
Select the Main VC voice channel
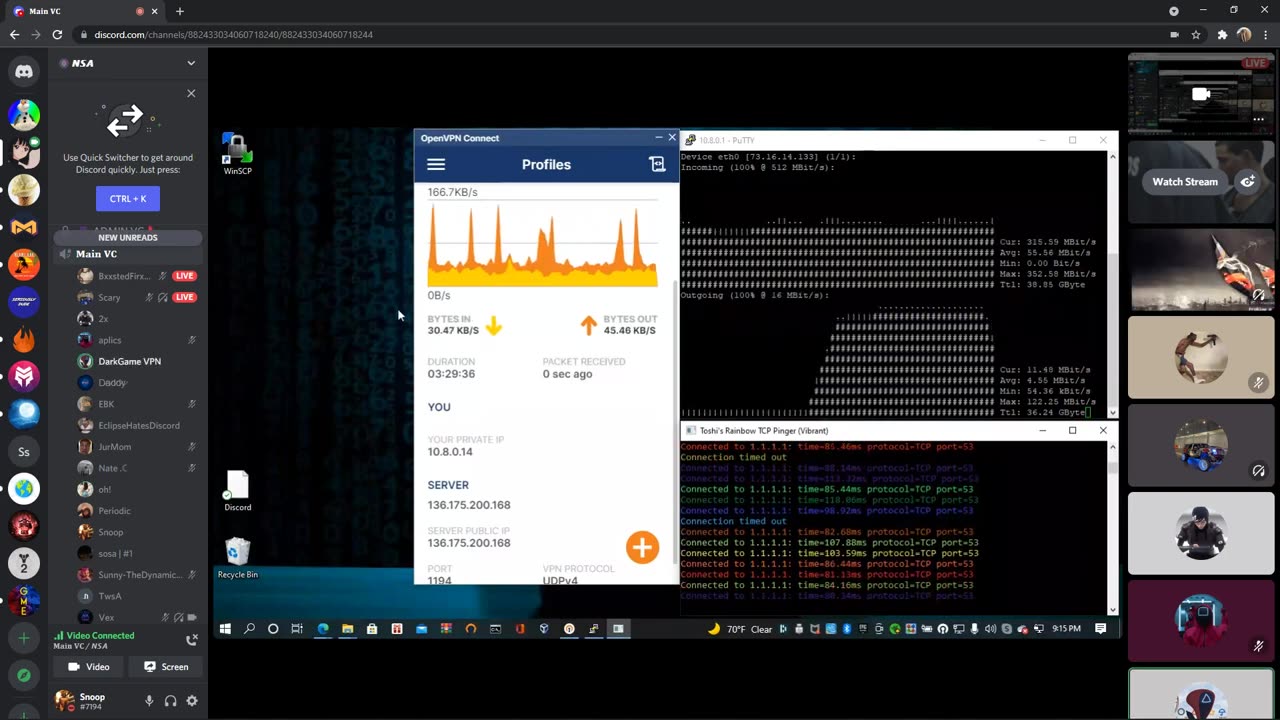(x=128, y=254)
